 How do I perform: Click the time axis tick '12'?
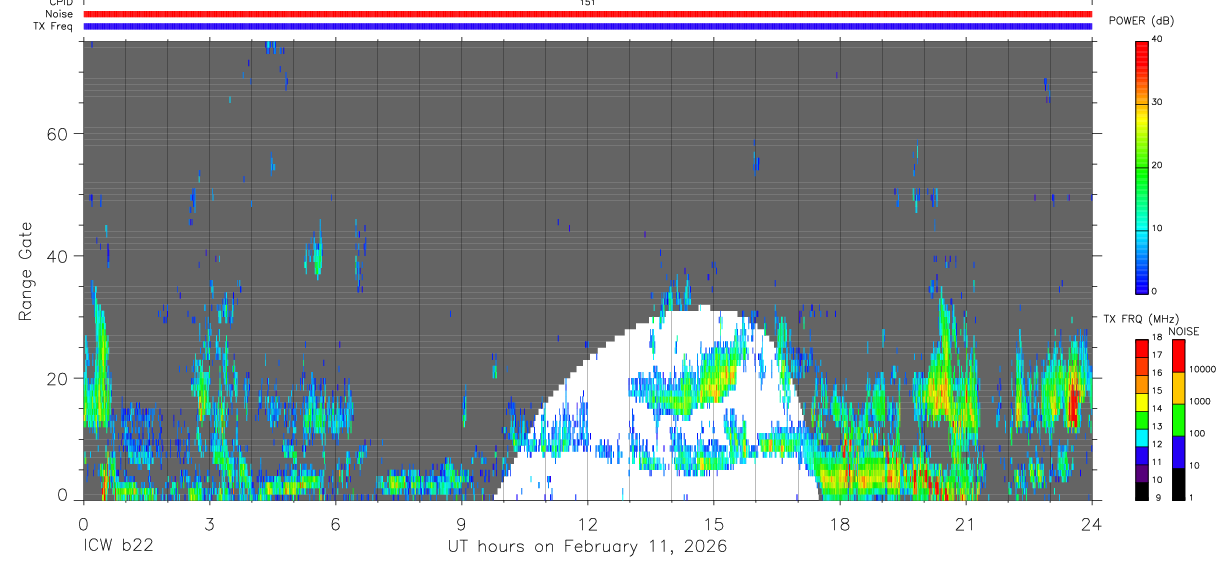tap(587, 523)
